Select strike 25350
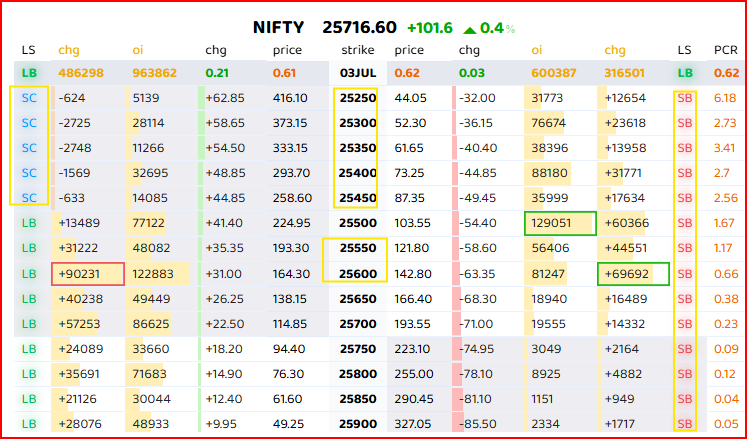 click(x=358, y=148)
